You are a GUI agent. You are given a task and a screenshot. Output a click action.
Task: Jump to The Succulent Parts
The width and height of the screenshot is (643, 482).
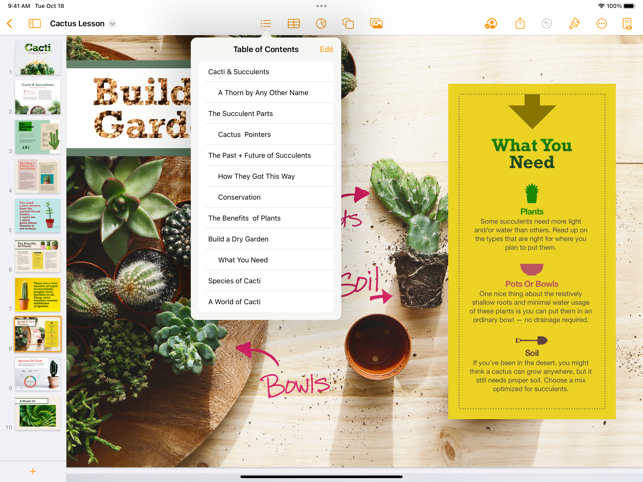tap(266, 113)
